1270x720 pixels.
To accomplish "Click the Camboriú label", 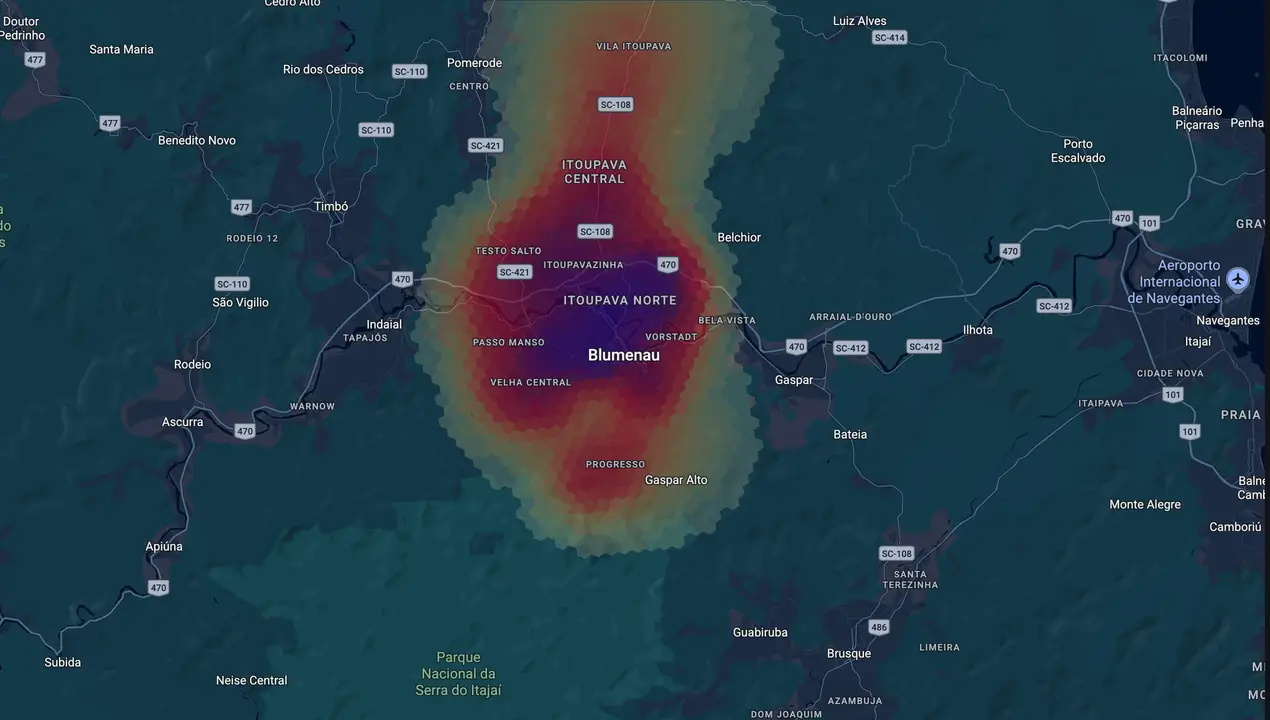I will click(1235, 526).
